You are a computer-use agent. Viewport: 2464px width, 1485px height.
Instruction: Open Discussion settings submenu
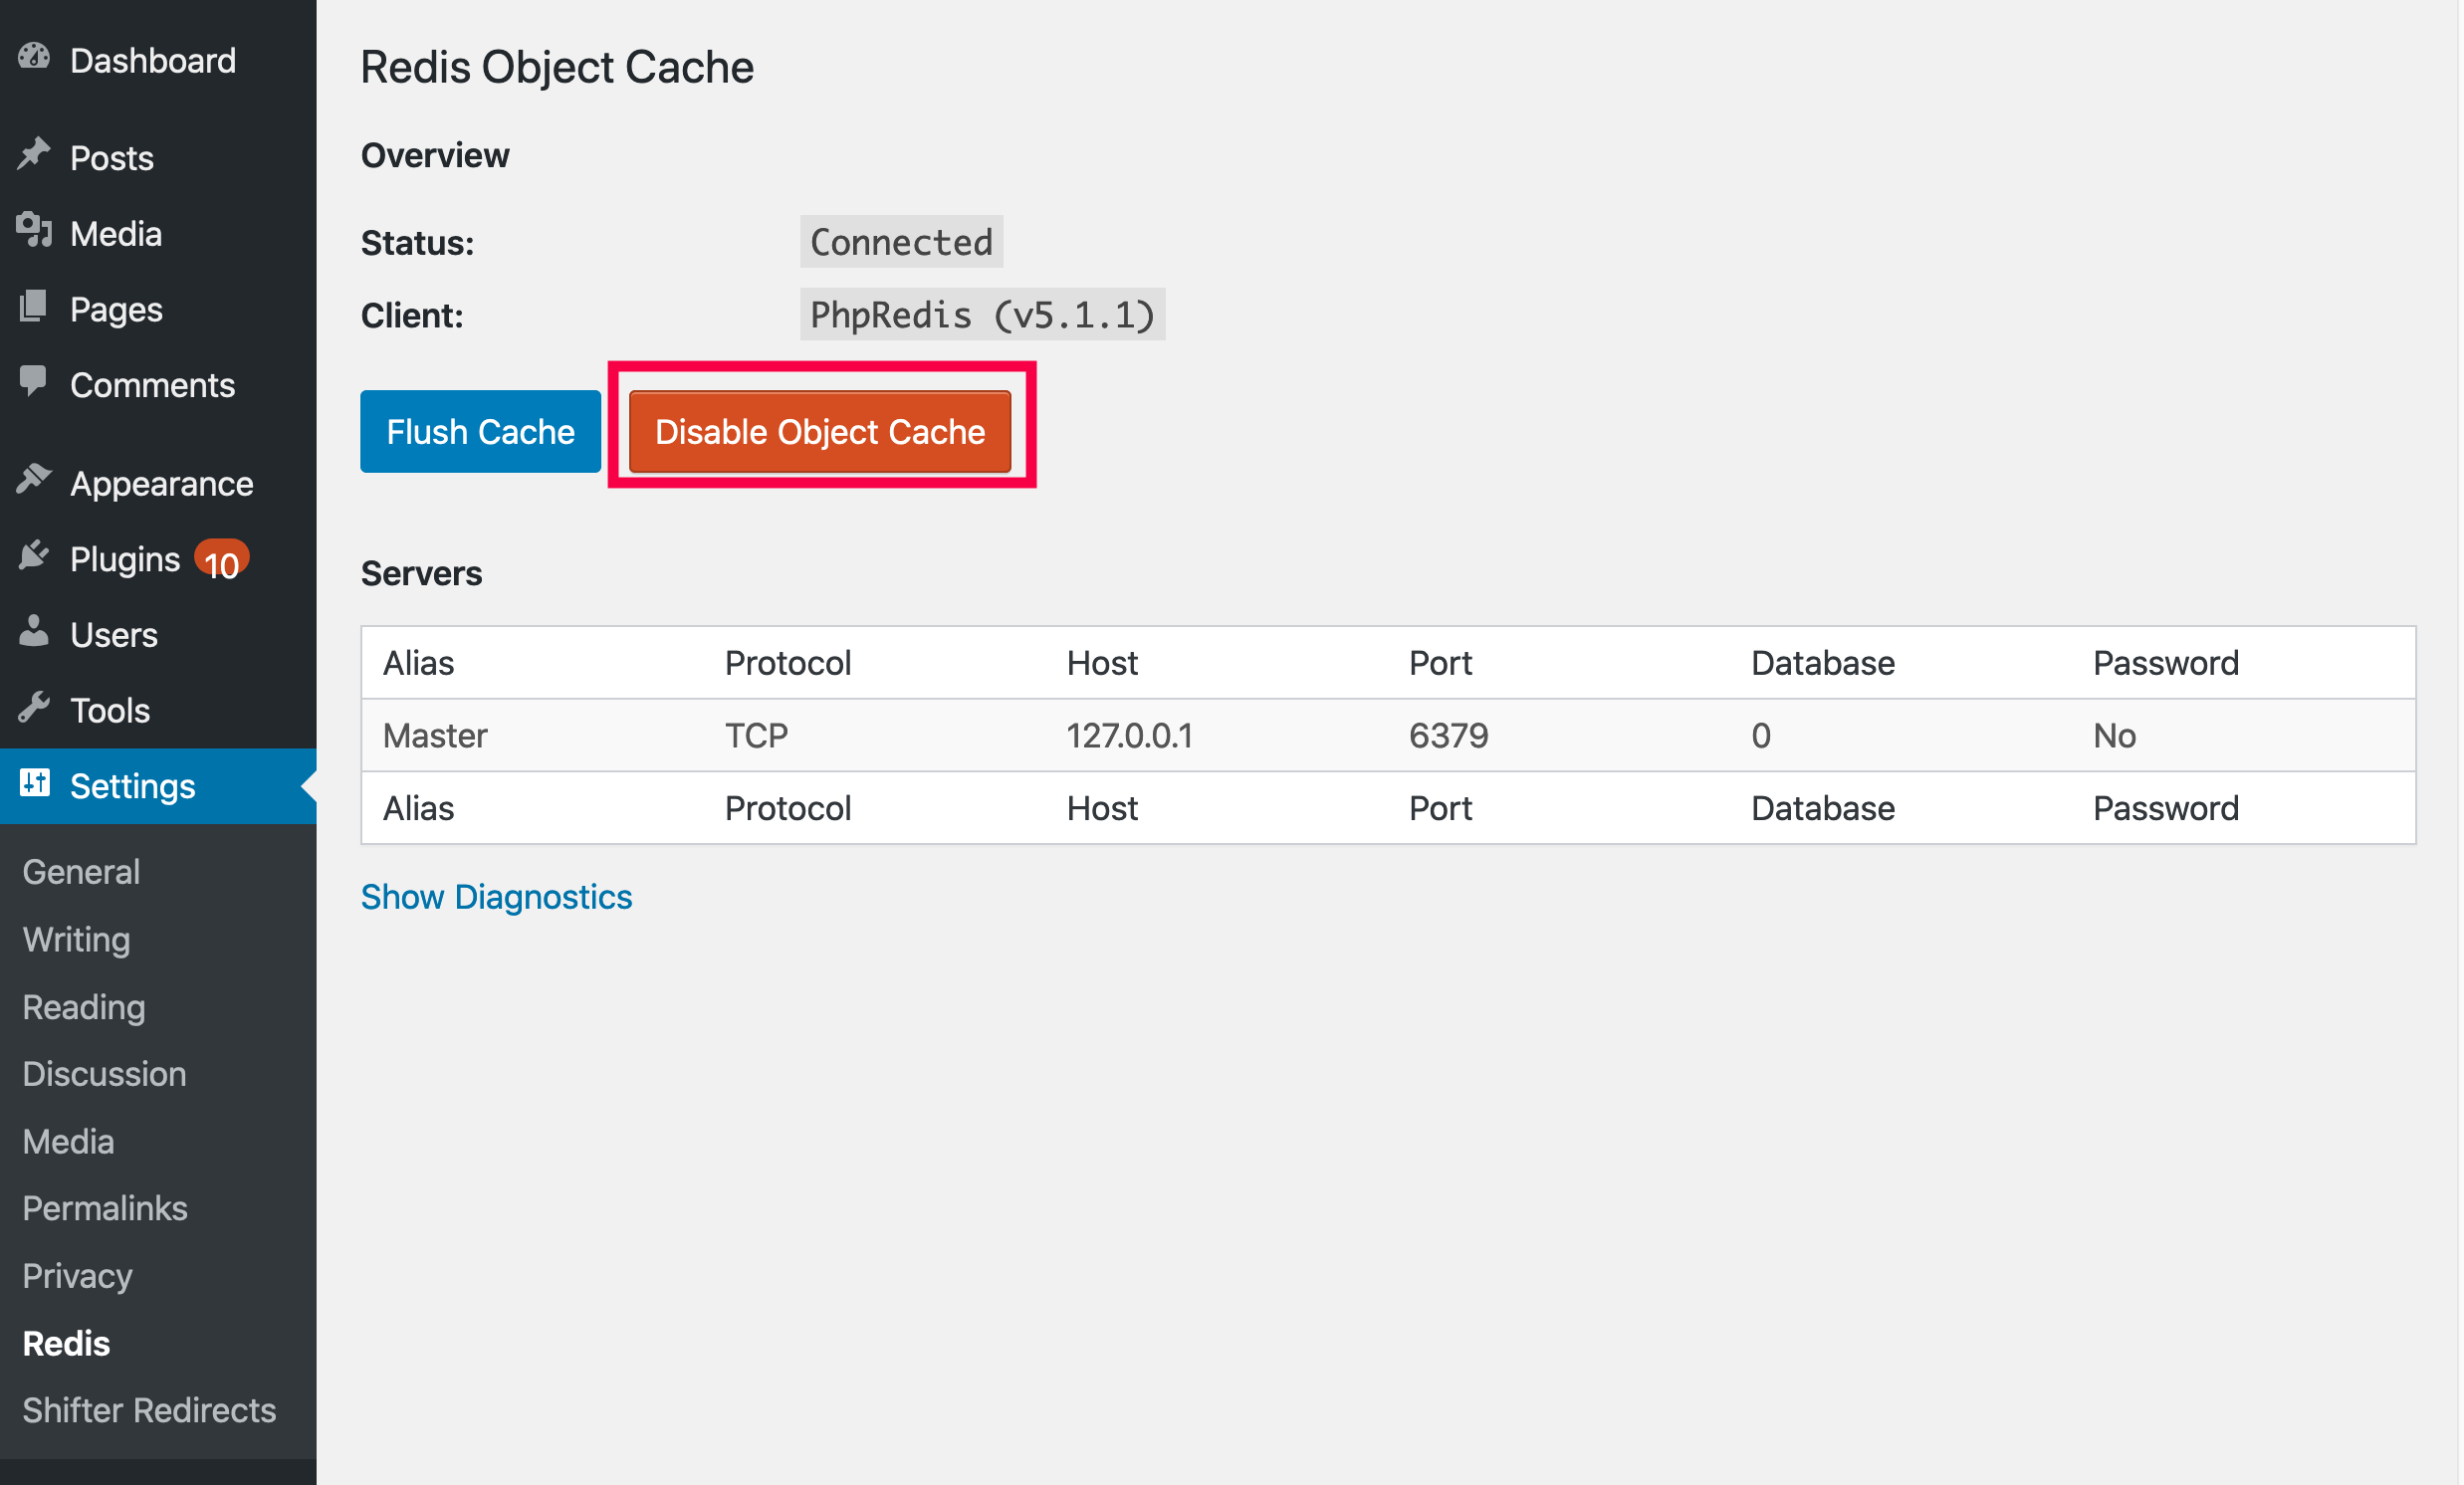(104, 1074)
